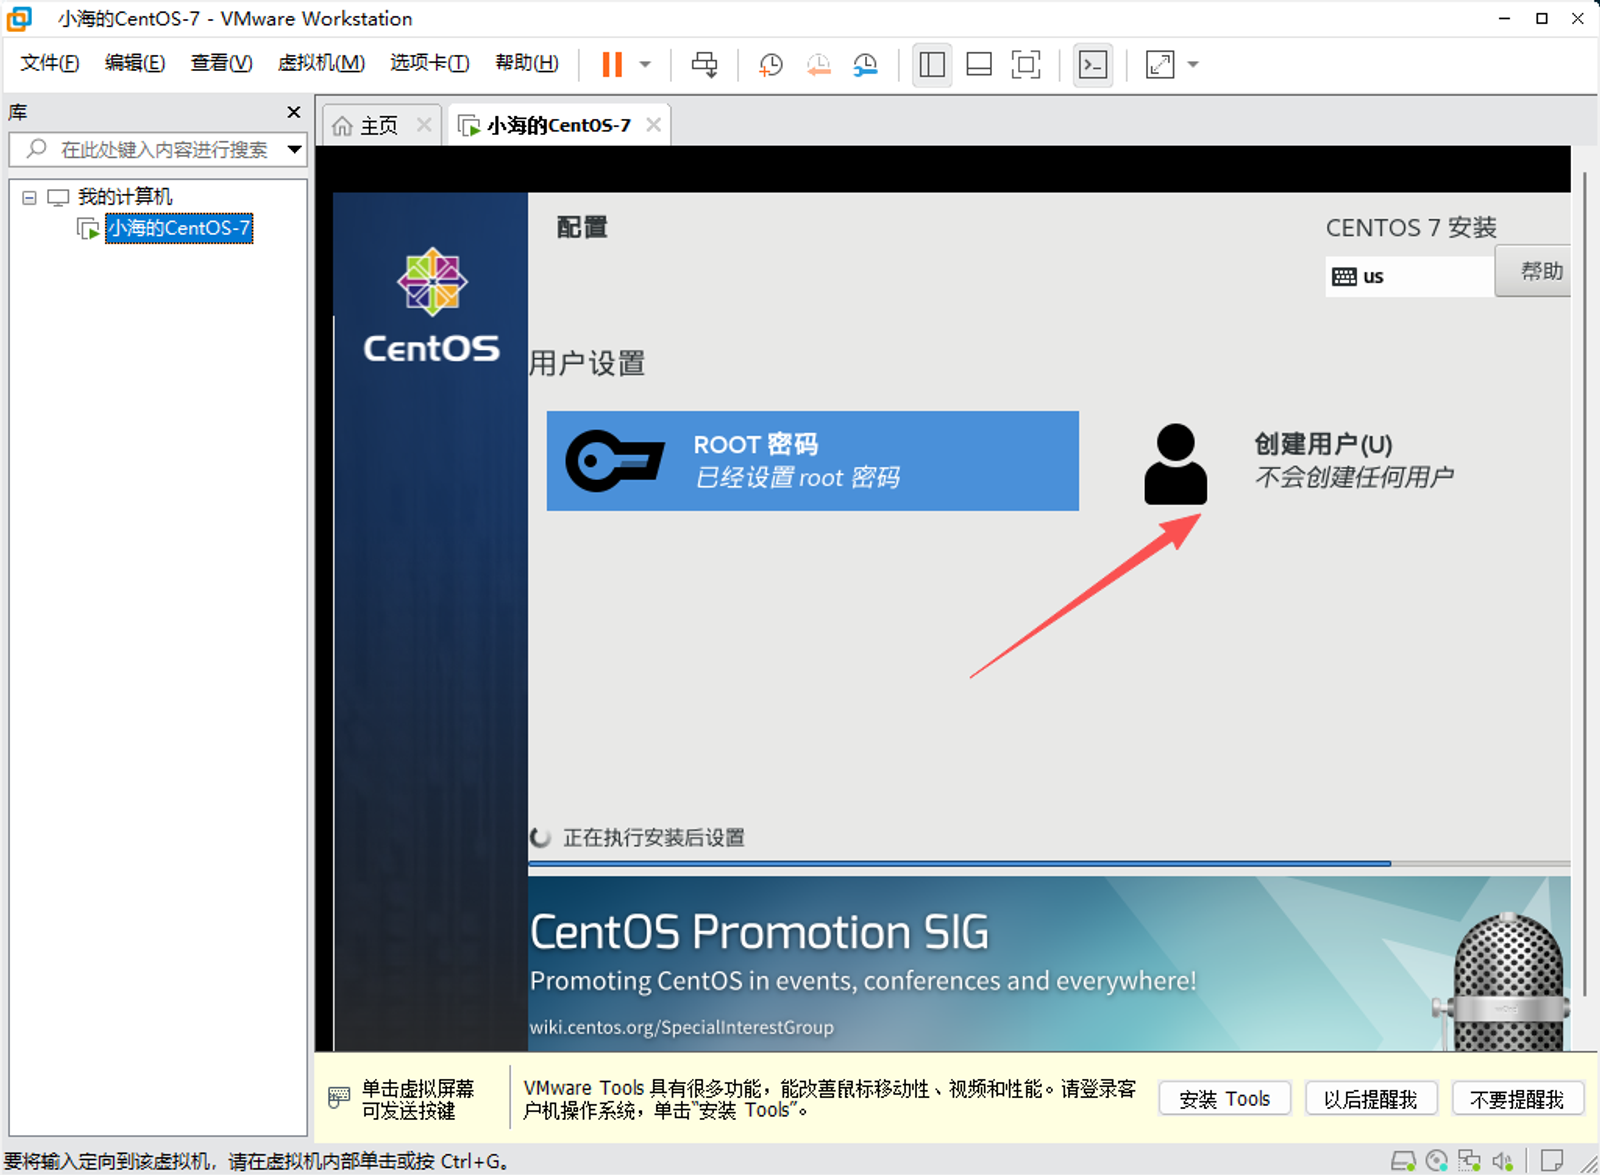Click the 安装 Tools button

pyautogui.click(x=1224, y=1099)
